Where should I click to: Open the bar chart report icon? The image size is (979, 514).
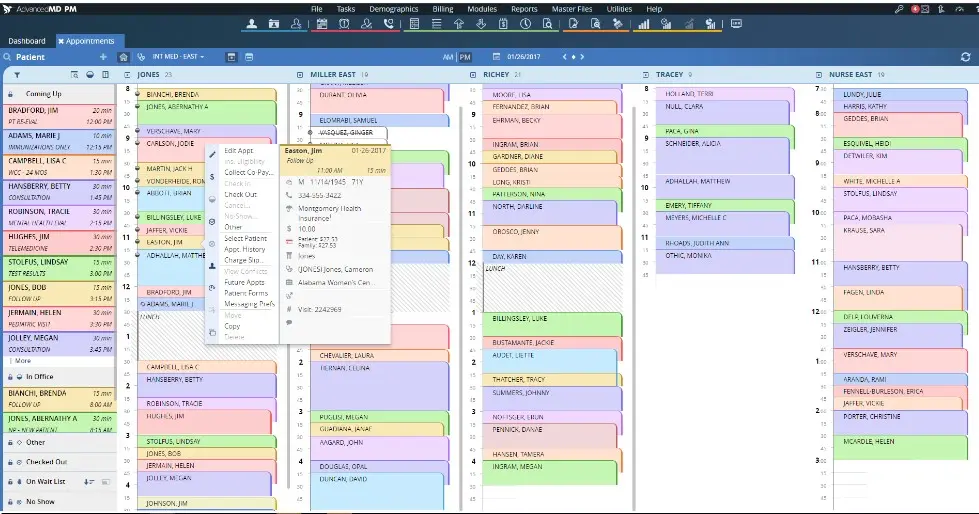pos(642,24)
